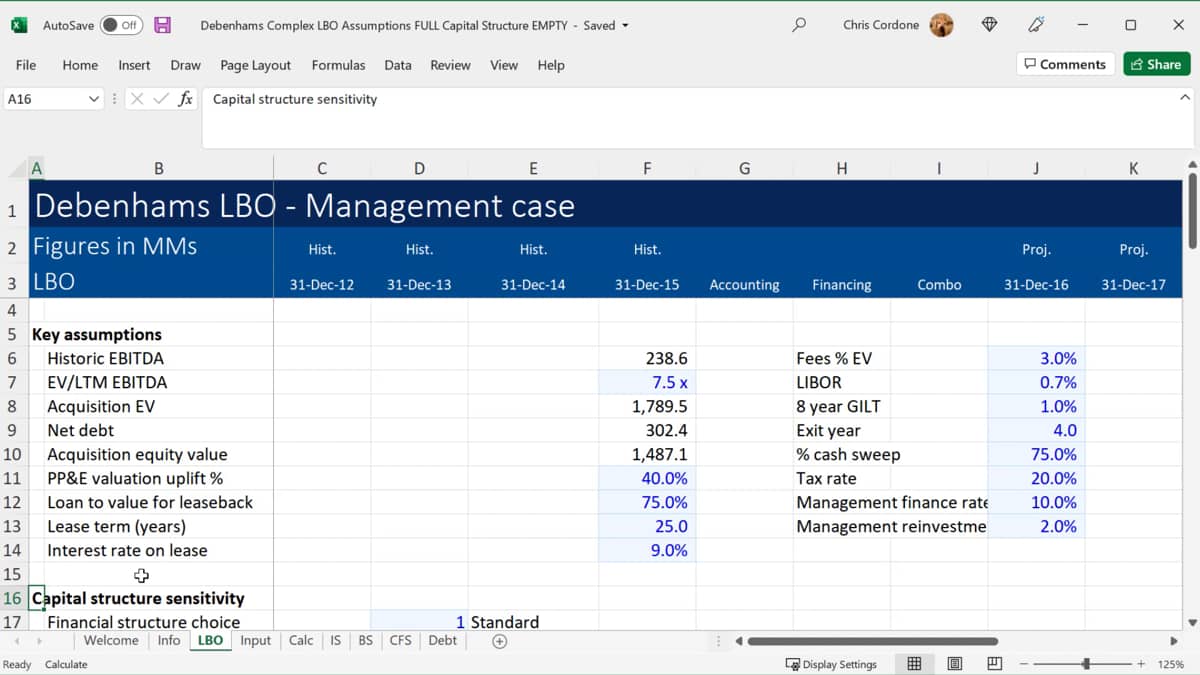Screen dimensions: 1200x675
Task: Open the Page Layout tab
Action: [x=256, y=65]
